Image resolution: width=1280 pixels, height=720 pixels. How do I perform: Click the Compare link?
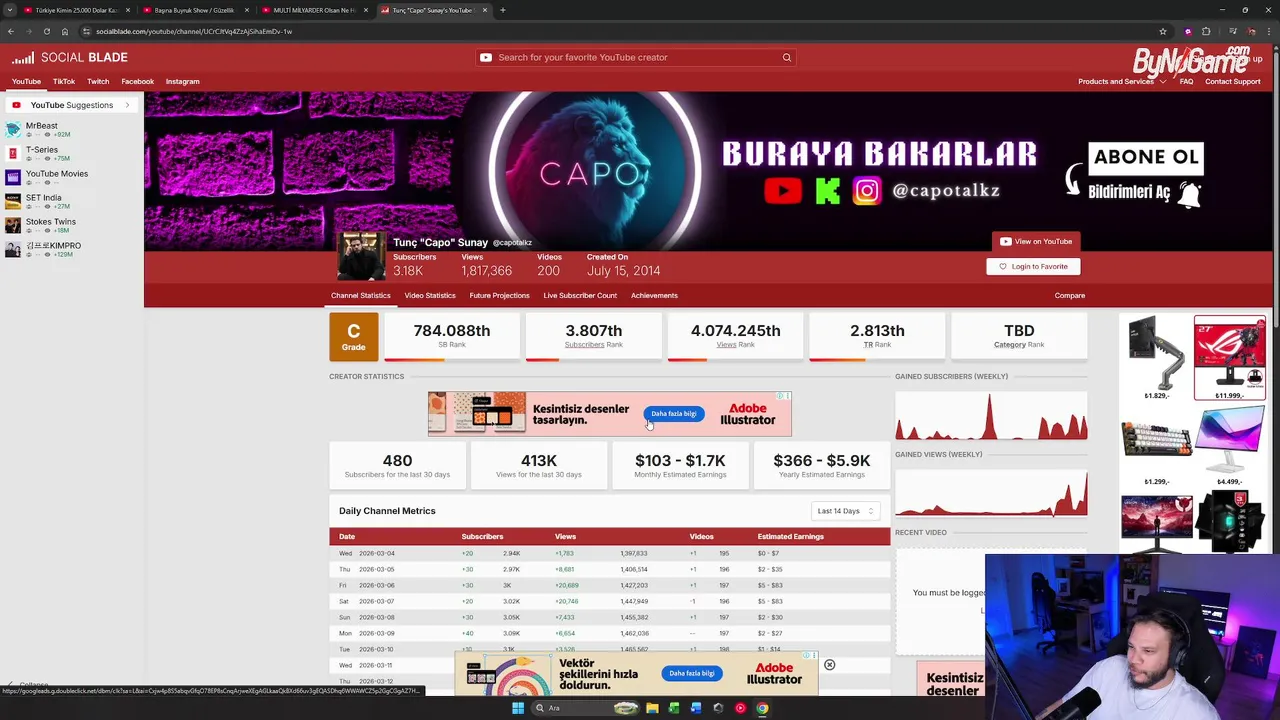click(1069, 295)
